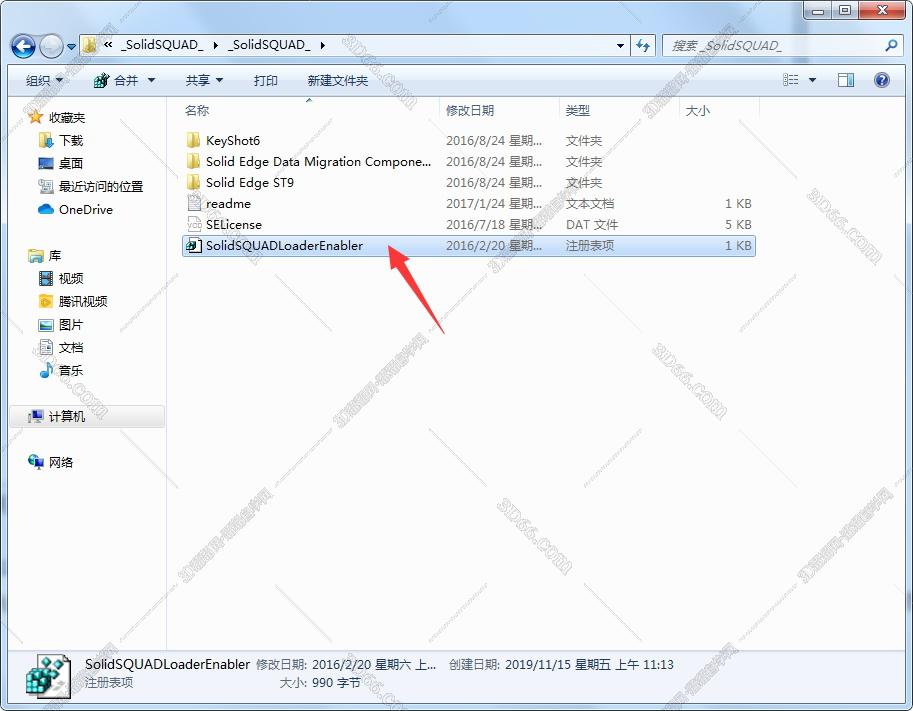Image resolution: width=913 pixels, height=711 pixels.
Task: Select the SELicense DAT file icon
Action: [193, 224]
